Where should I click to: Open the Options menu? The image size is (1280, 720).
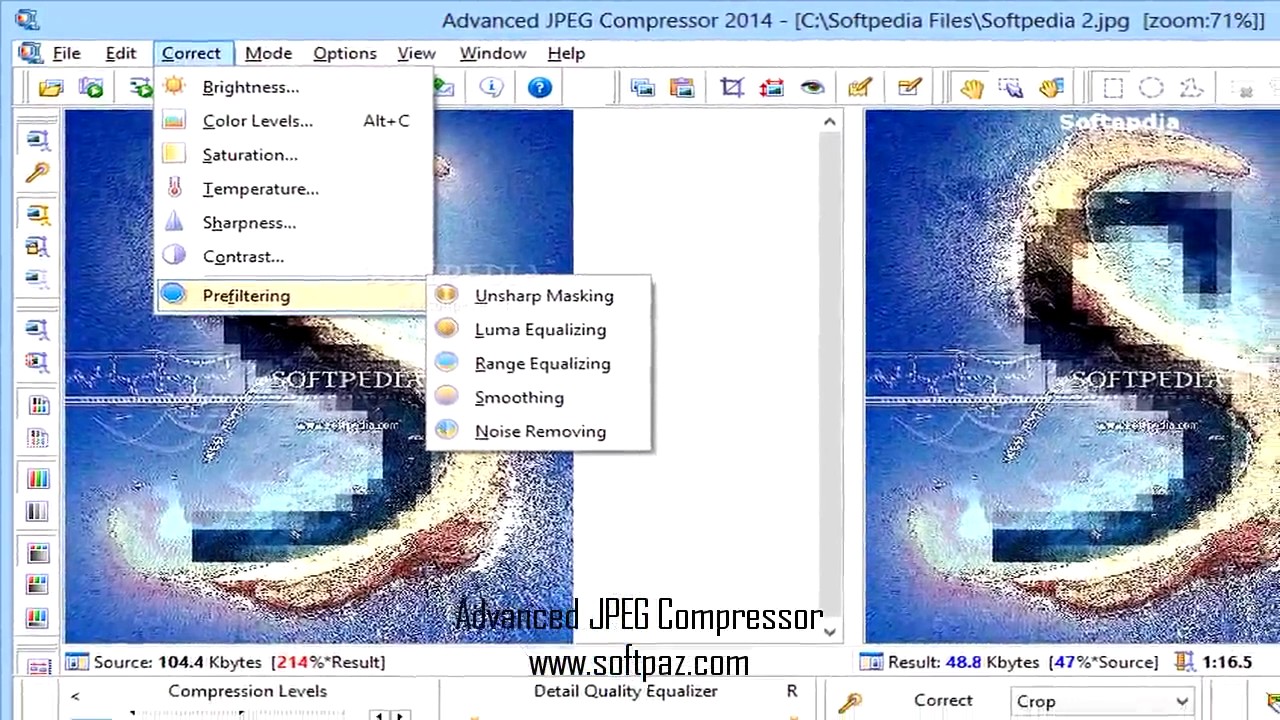pyautogui.click(x=345, y=53)
